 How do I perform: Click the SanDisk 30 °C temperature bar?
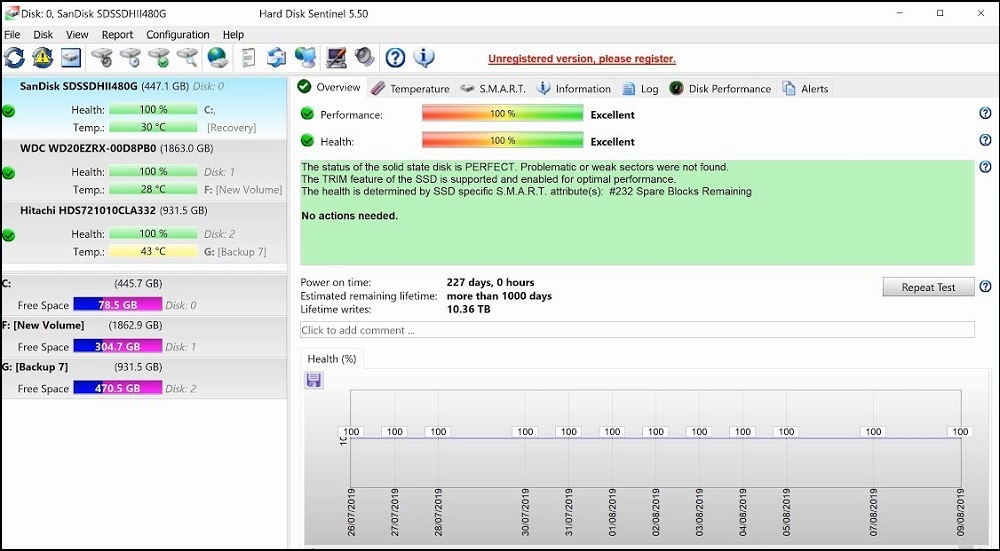coord(153,127)
